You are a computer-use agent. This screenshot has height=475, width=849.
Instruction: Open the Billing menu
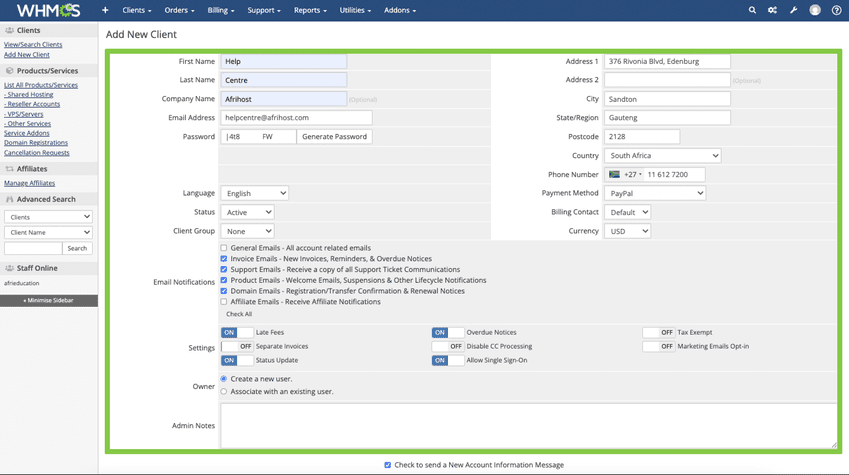coord(220,10)
